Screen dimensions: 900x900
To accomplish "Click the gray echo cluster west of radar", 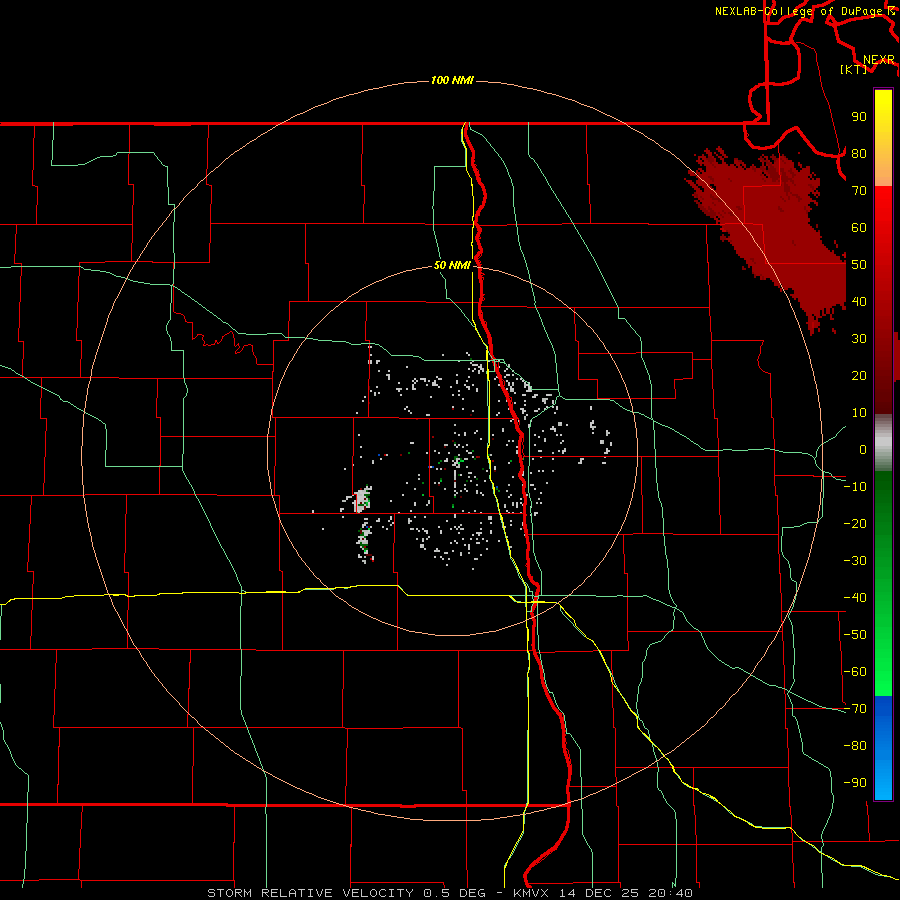I will point(362,499).
